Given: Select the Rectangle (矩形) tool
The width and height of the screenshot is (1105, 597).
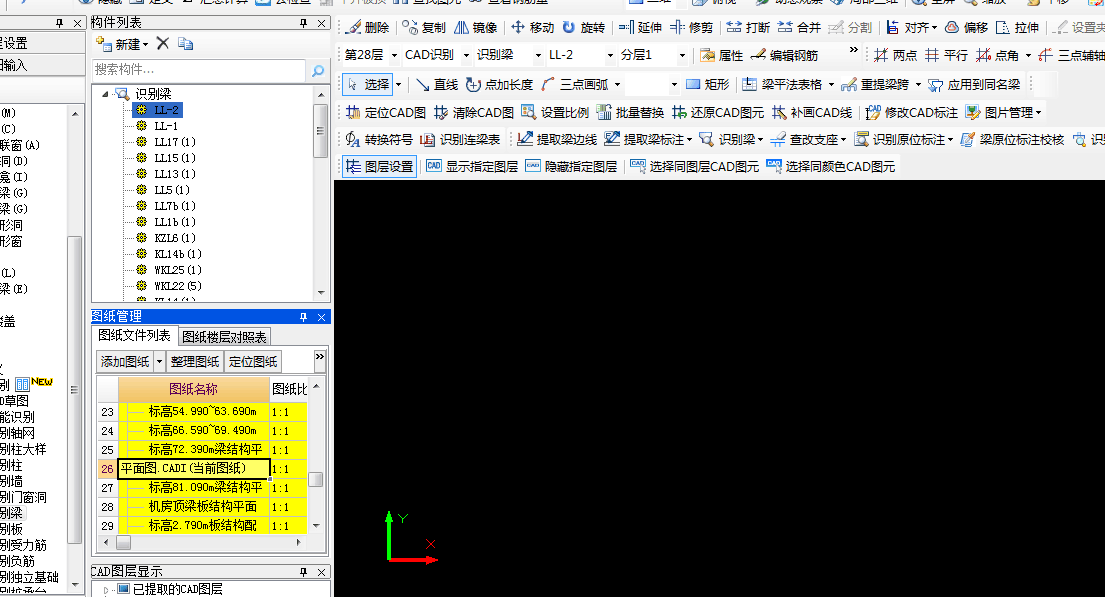Looking at the screenshot, I should click(708, 85).
